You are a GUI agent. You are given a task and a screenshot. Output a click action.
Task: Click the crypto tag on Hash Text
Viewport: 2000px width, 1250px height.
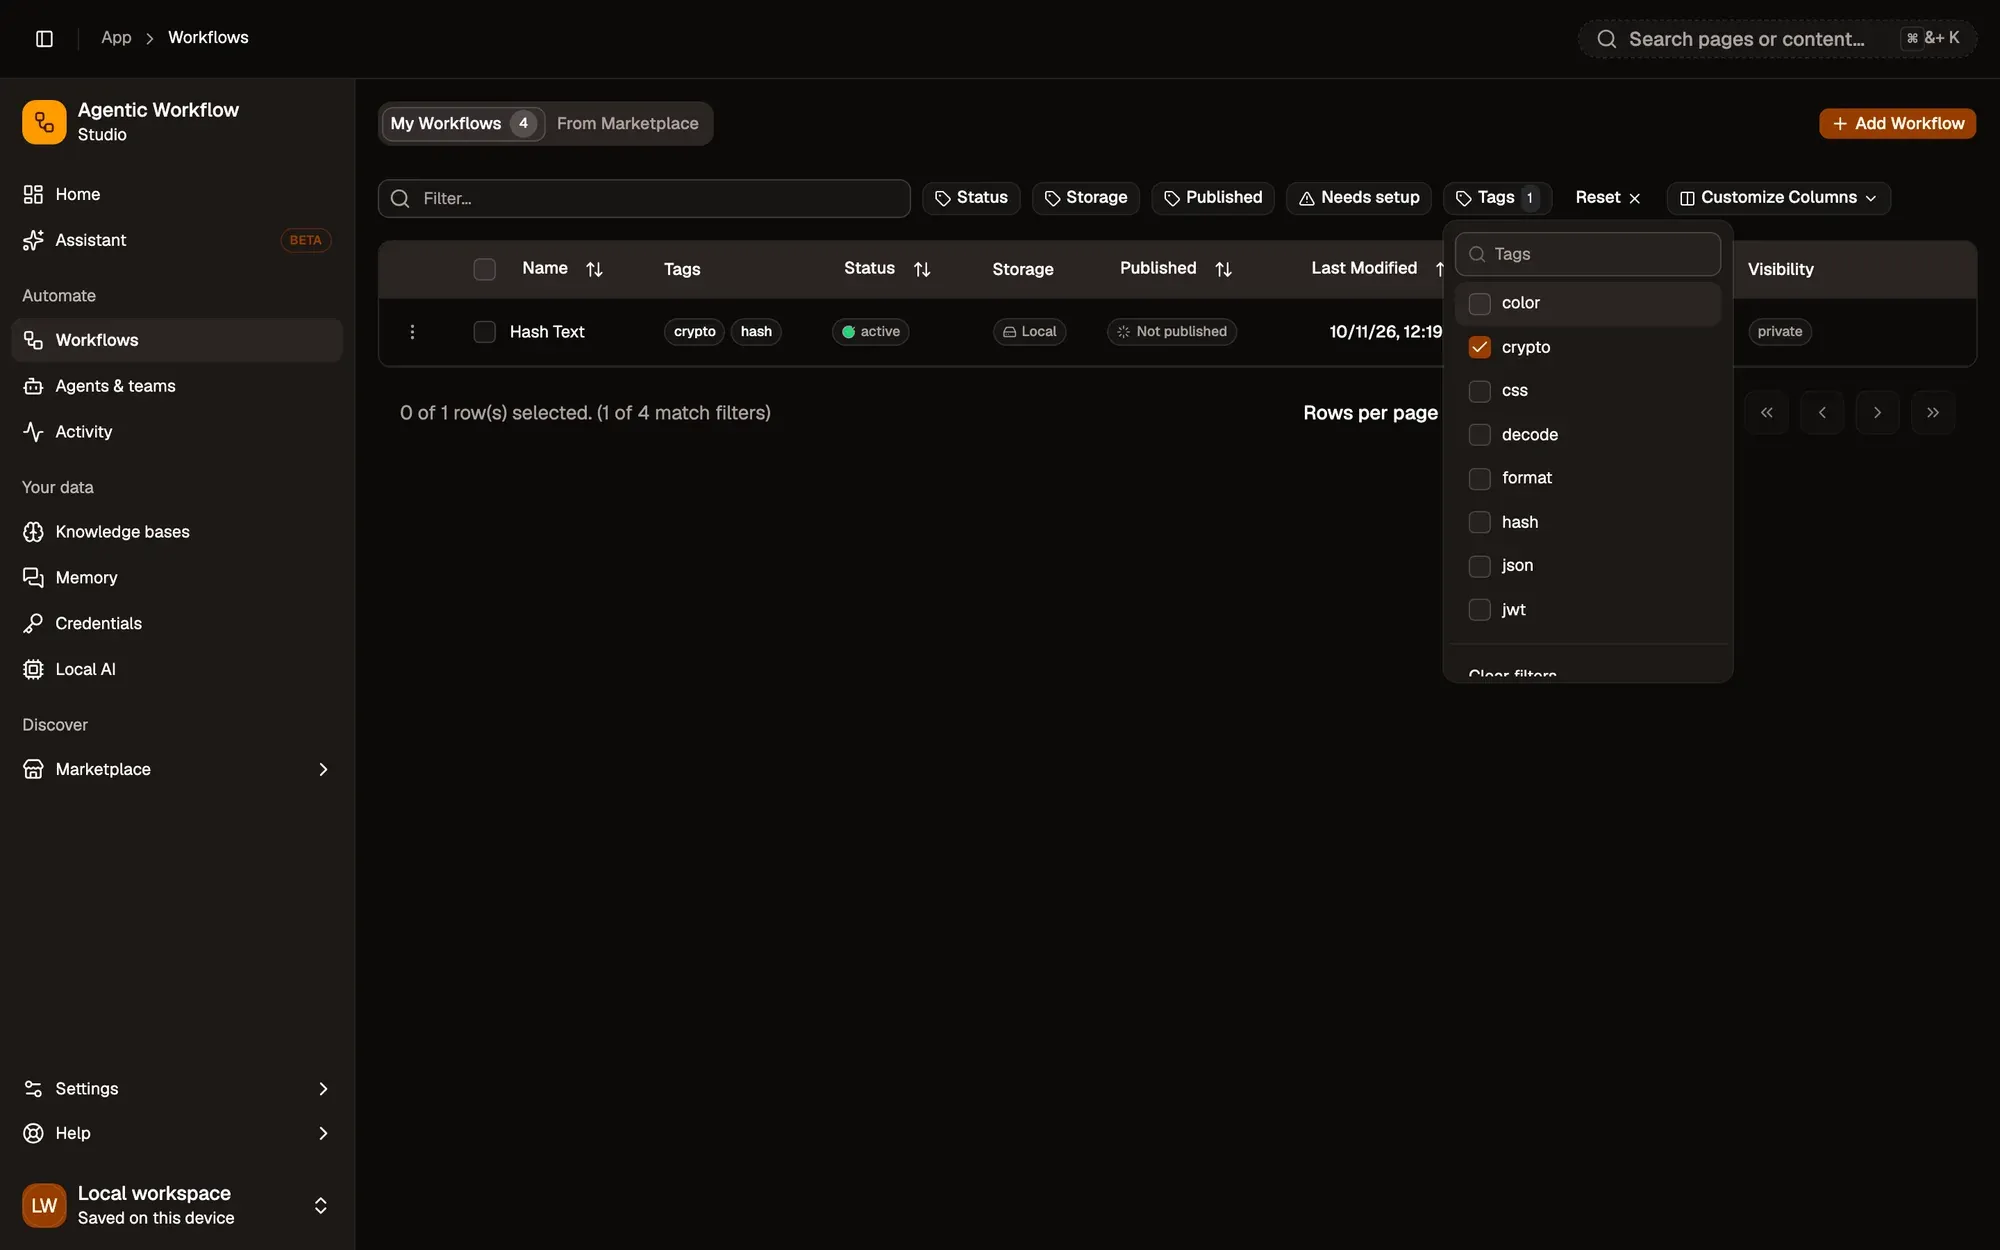pos(694,332)
